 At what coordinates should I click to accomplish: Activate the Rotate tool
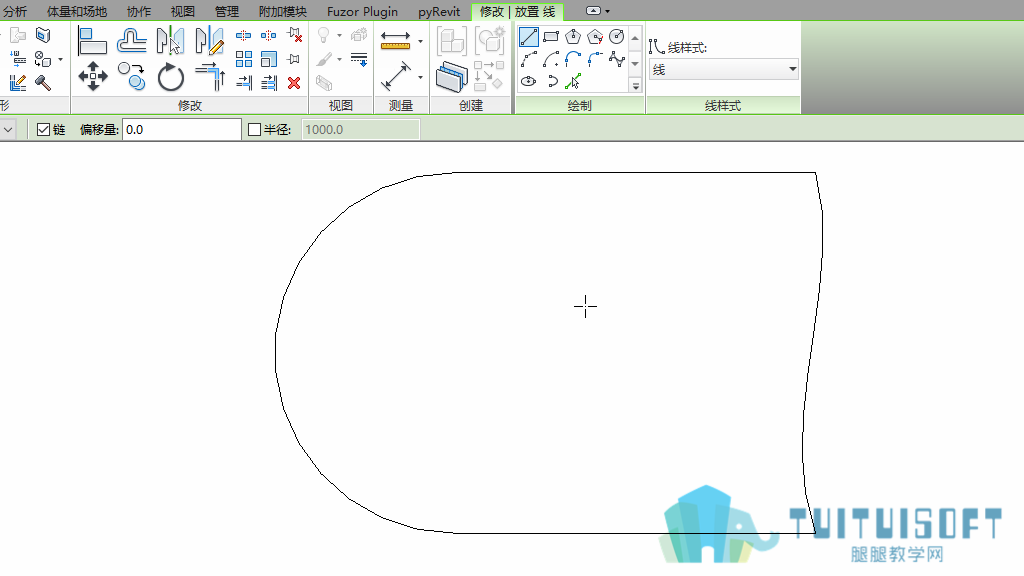[170, 76]
